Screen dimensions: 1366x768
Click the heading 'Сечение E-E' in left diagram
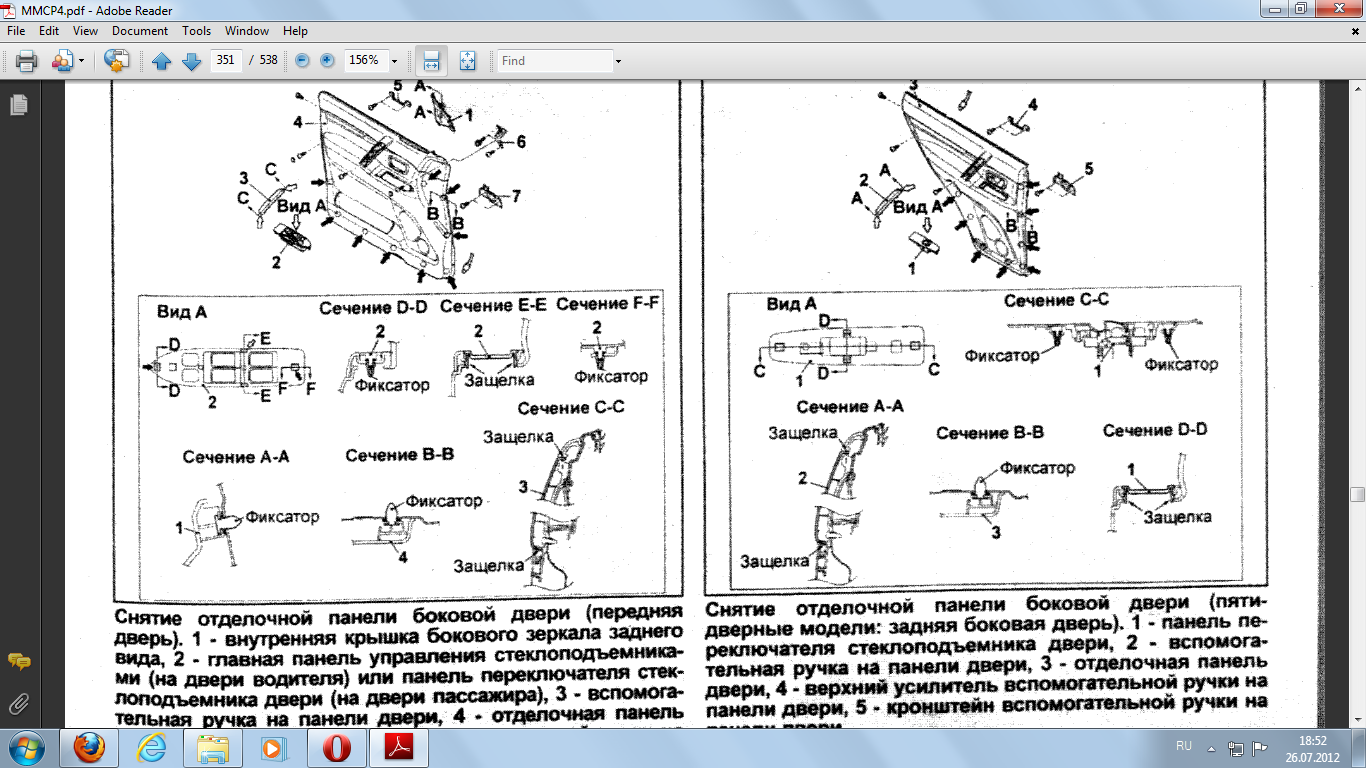point(493,305)
